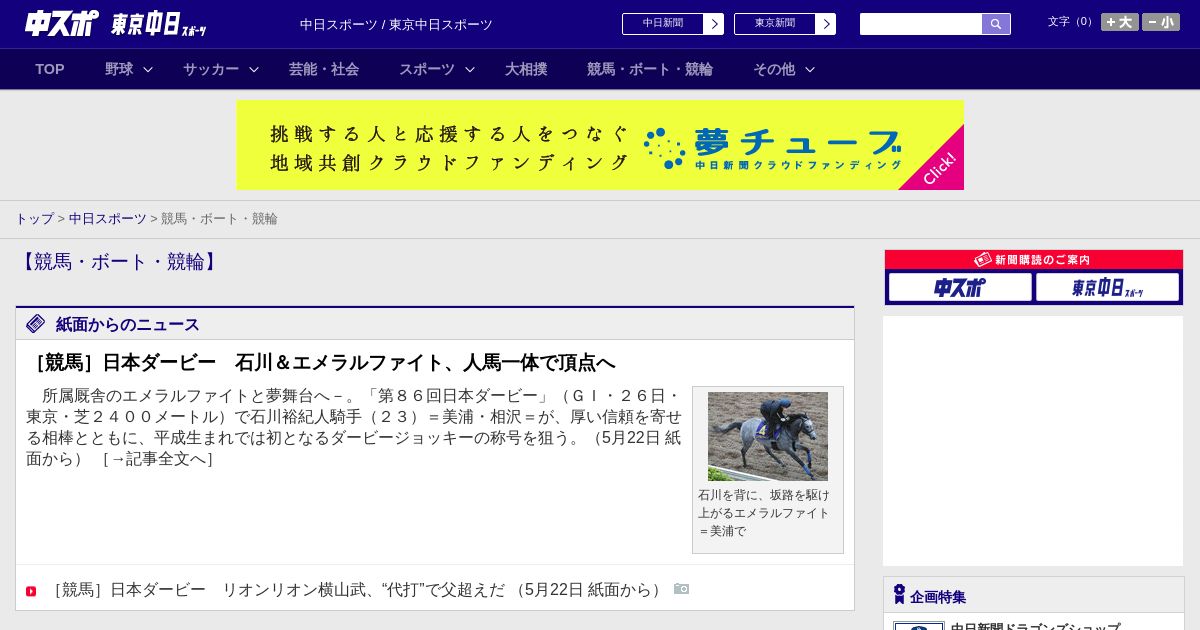Expand スポーツ dropdown chevron
The image size is (1200, 630).
click(470, 69)
